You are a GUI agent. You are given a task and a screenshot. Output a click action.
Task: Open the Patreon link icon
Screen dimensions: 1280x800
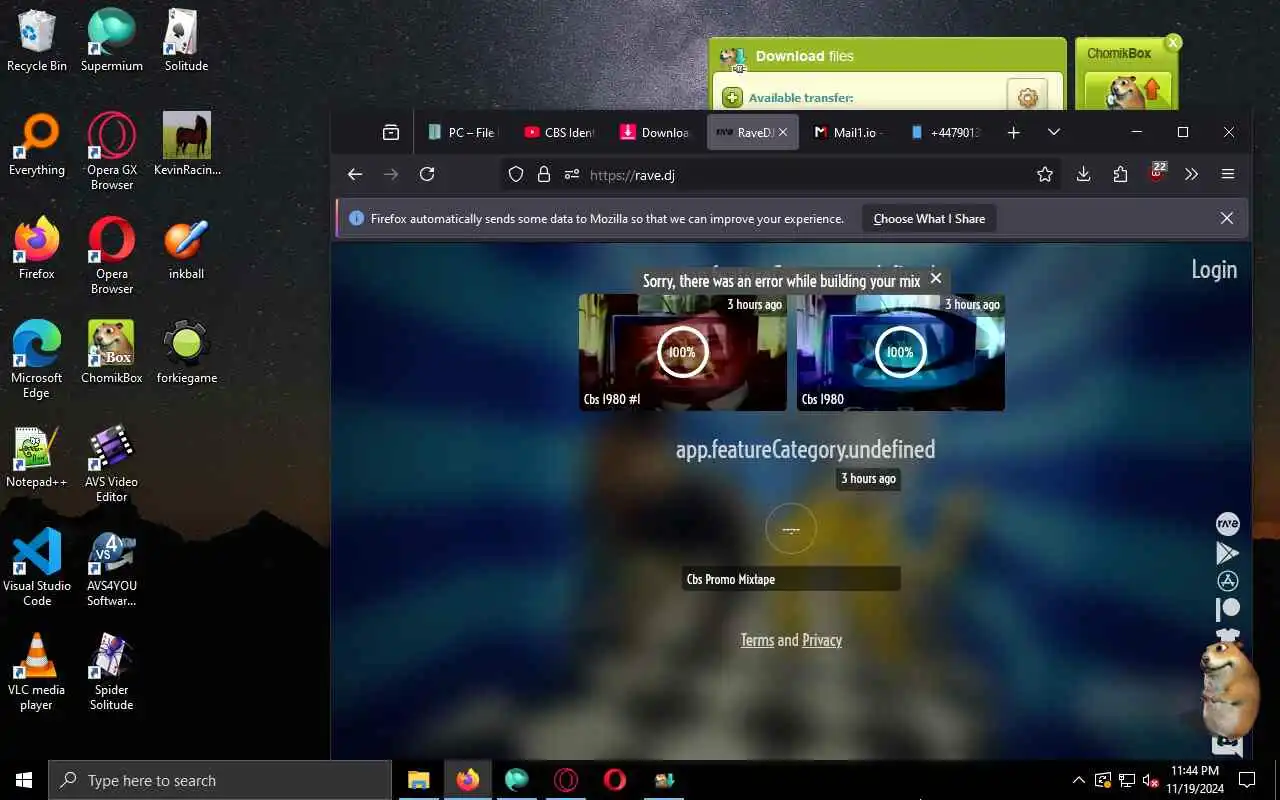click(x=1227, y=609)
